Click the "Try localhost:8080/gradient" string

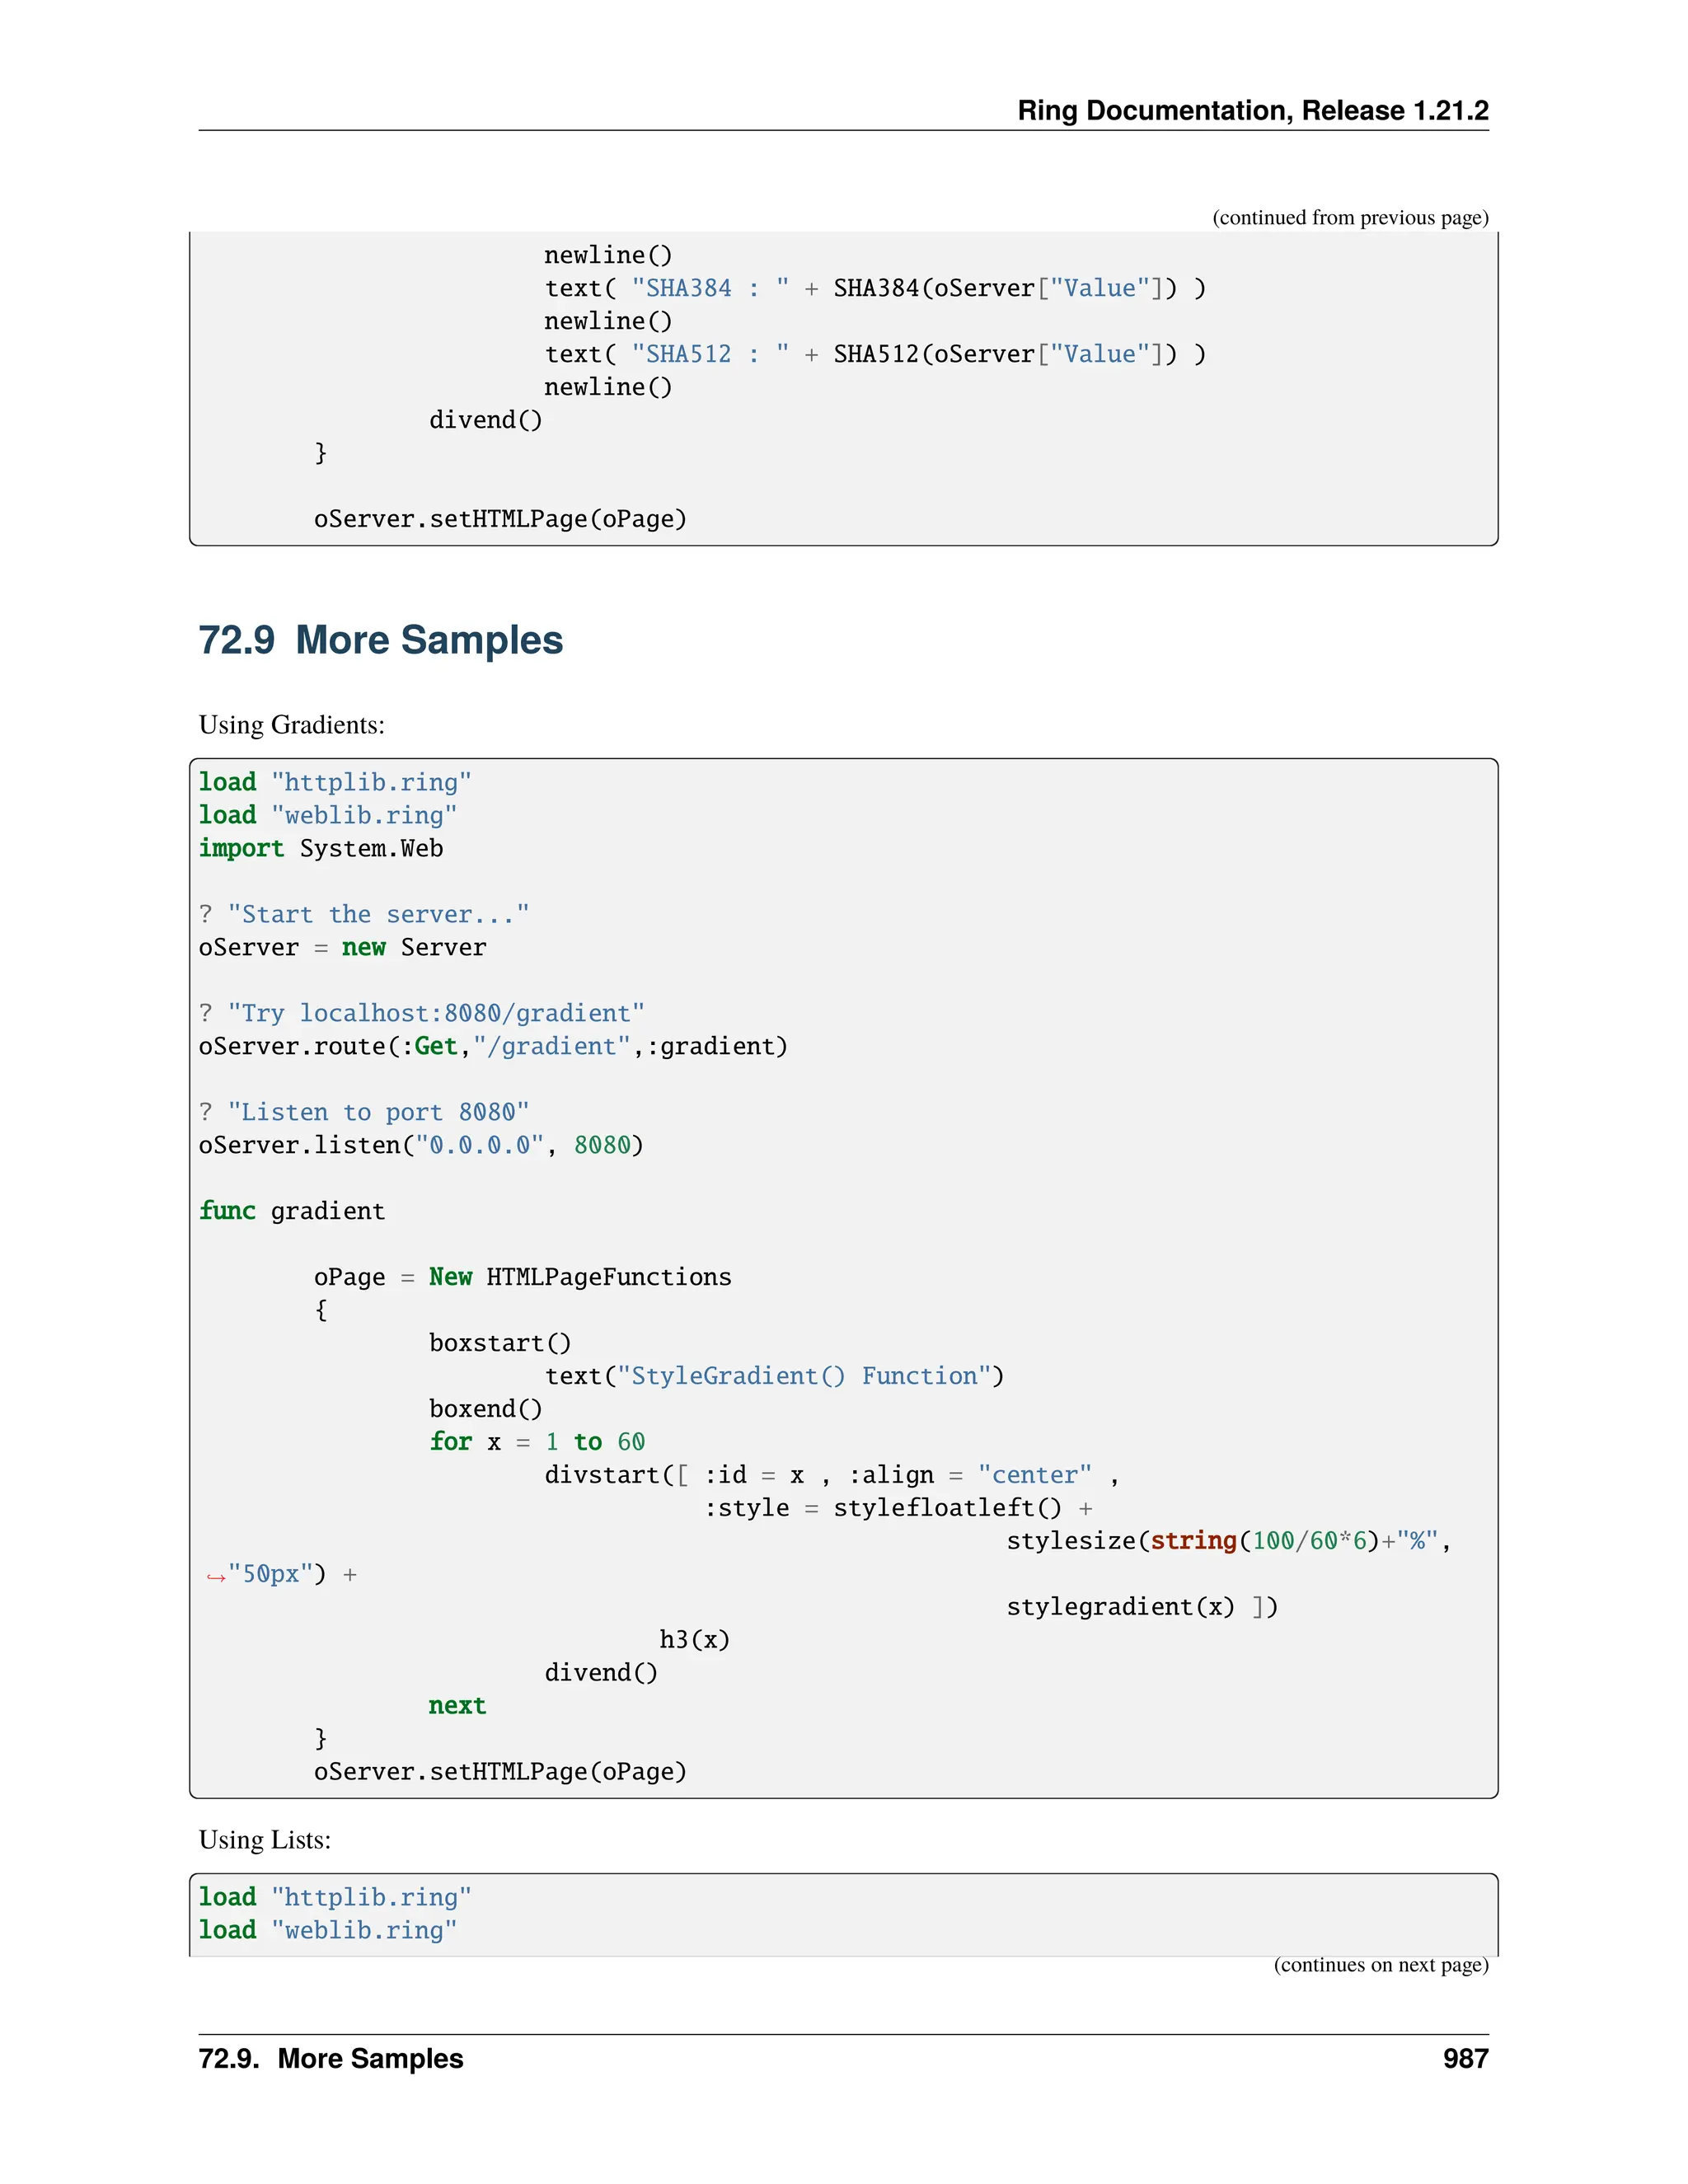pyautogui.click(x=435, y=1013)
